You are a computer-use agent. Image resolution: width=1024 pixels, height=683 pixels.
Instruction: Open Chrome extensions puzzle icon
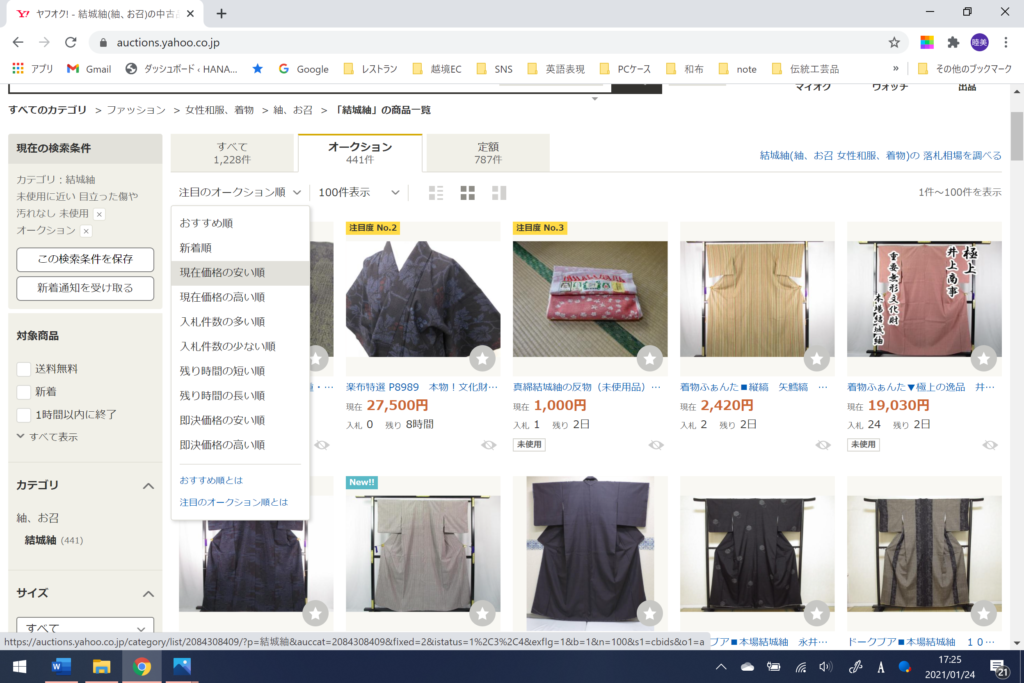953,42
